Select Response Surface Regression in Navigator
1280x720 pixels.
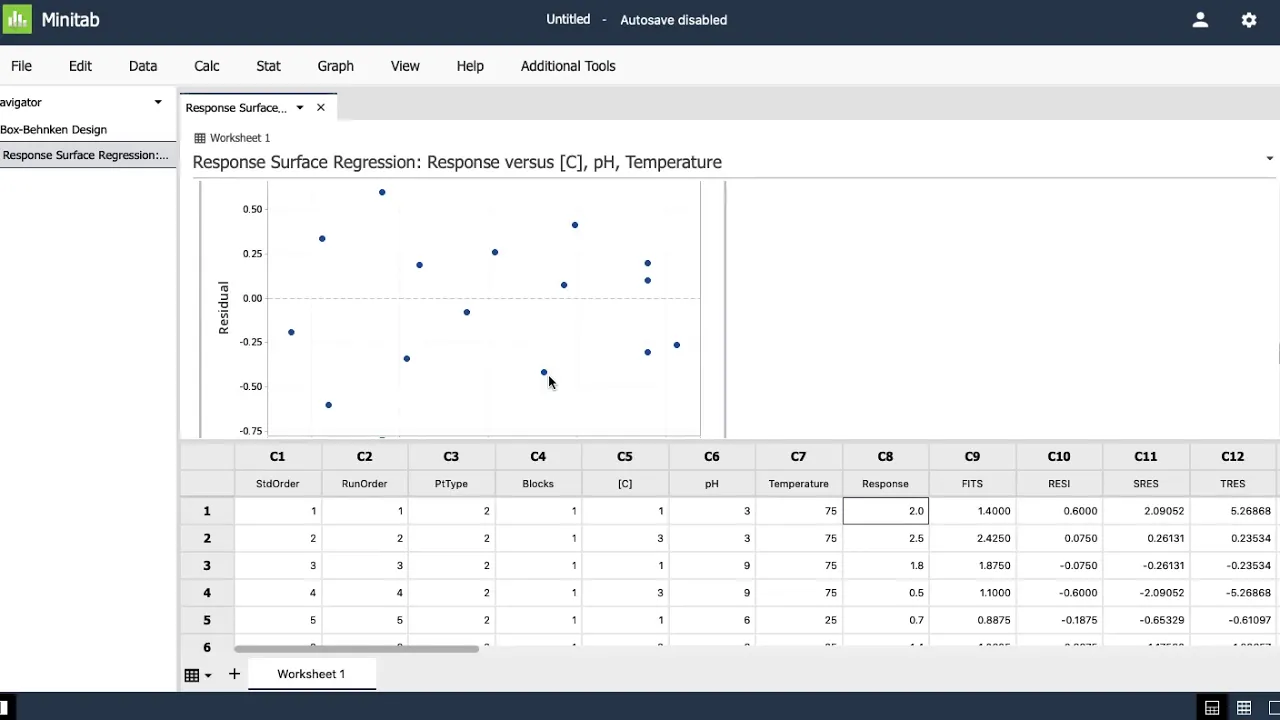[x=86, y=155]
